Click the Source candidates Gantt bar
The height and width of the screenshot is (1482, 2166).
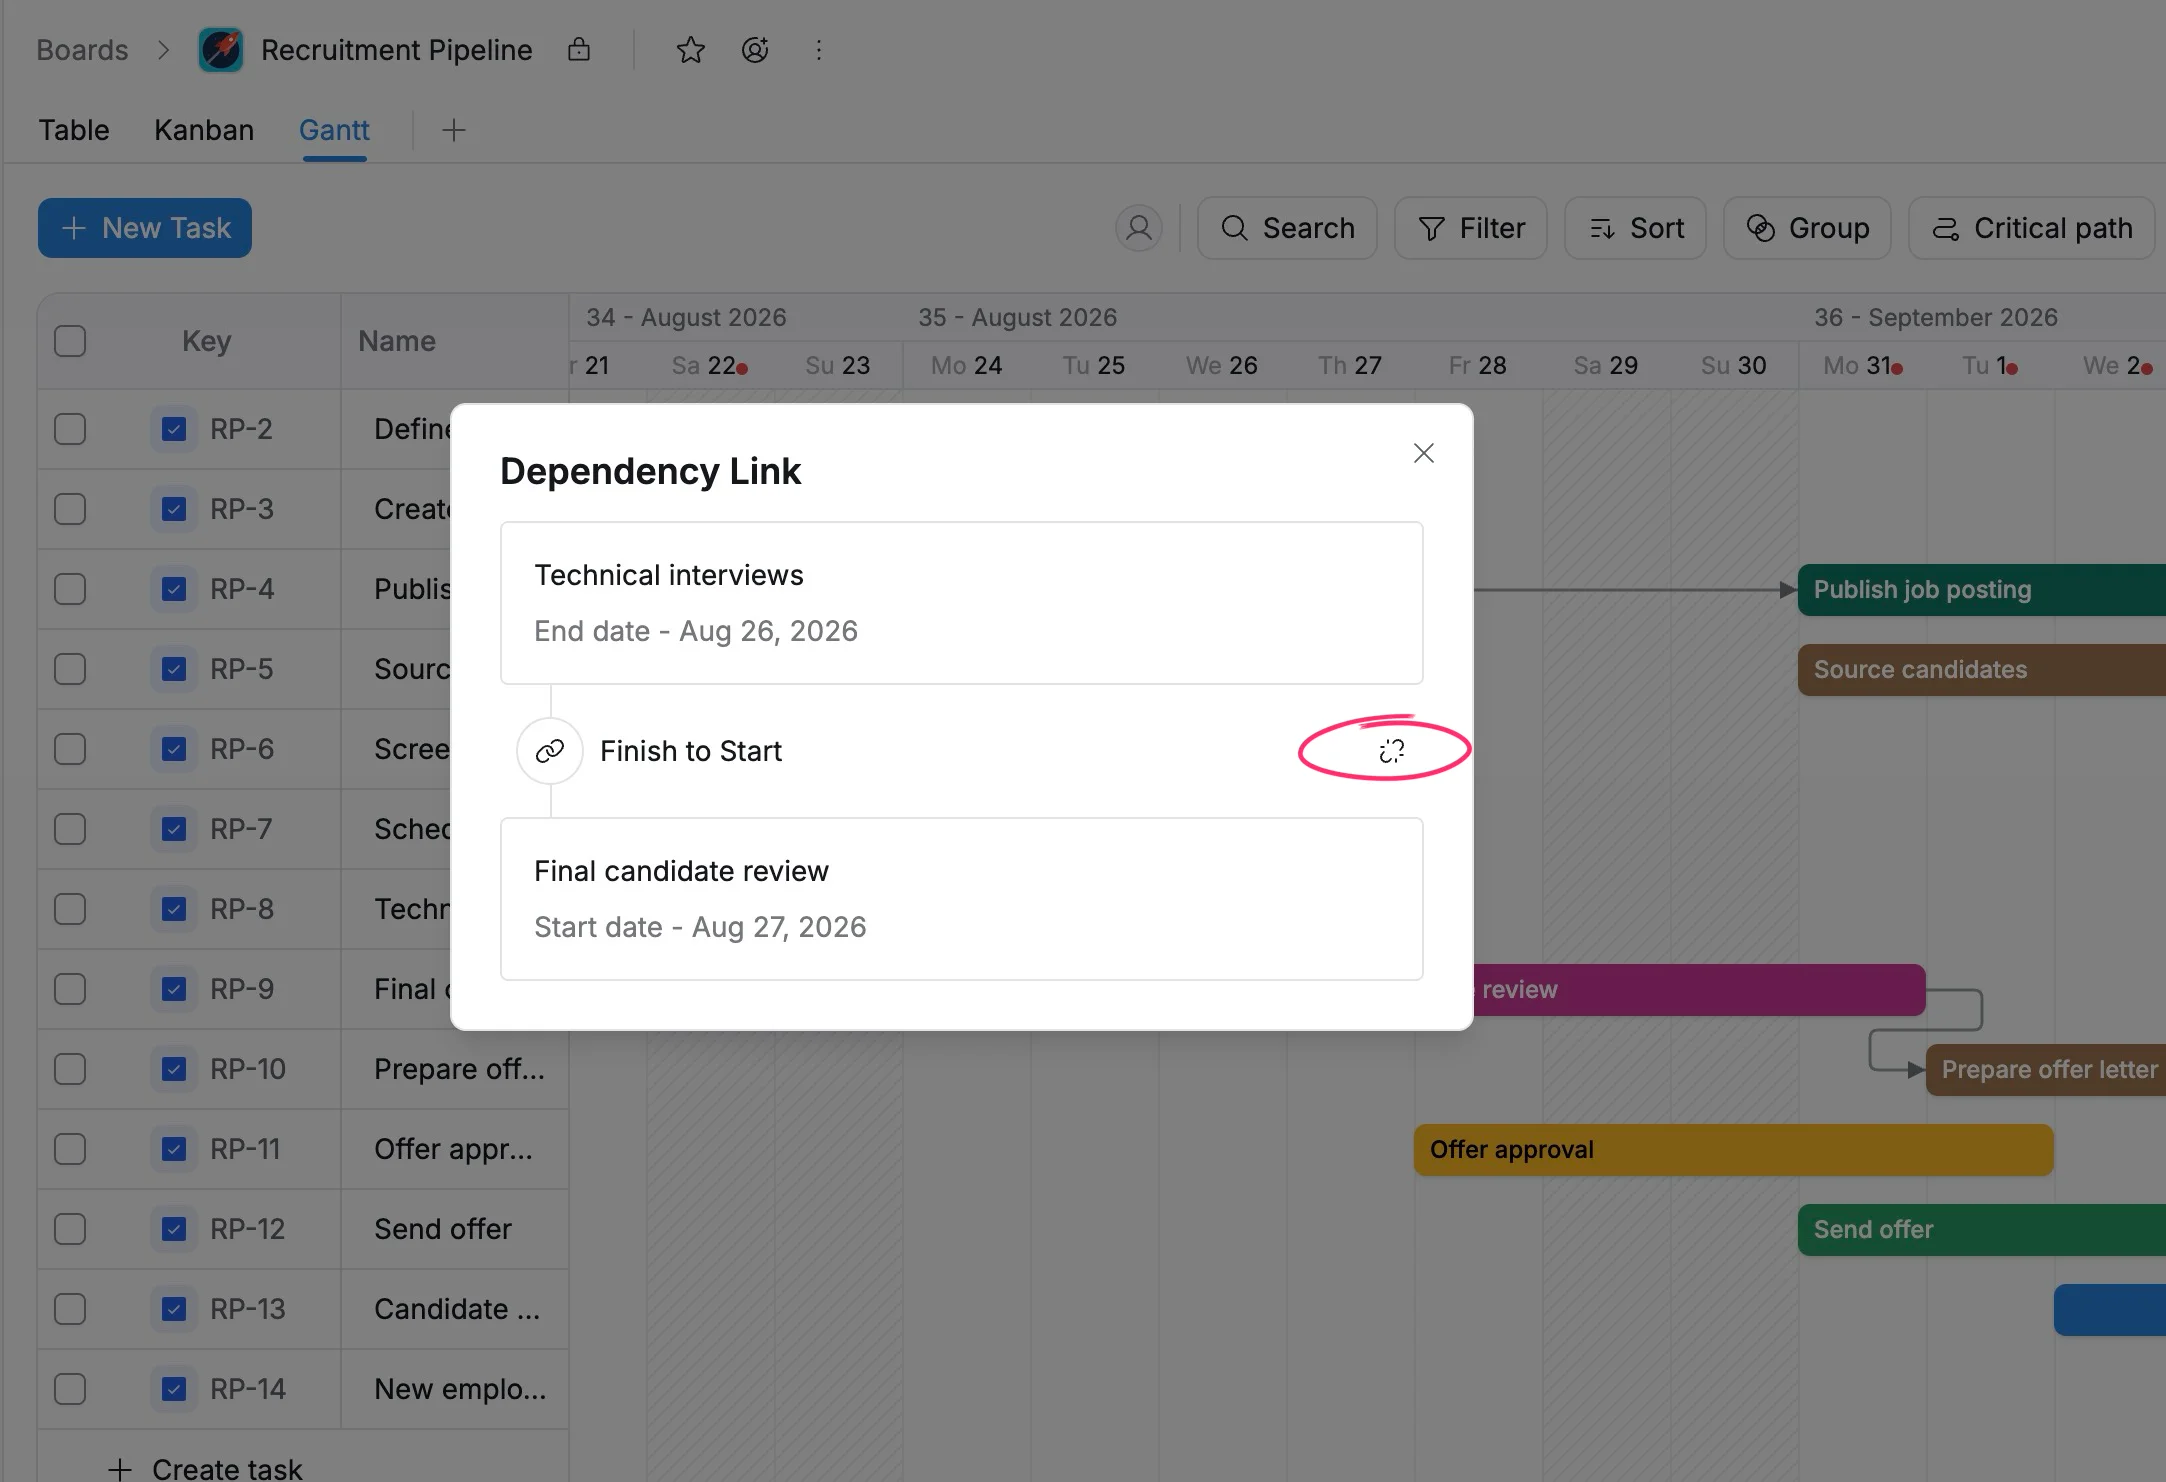click(x=1981, y=670)
